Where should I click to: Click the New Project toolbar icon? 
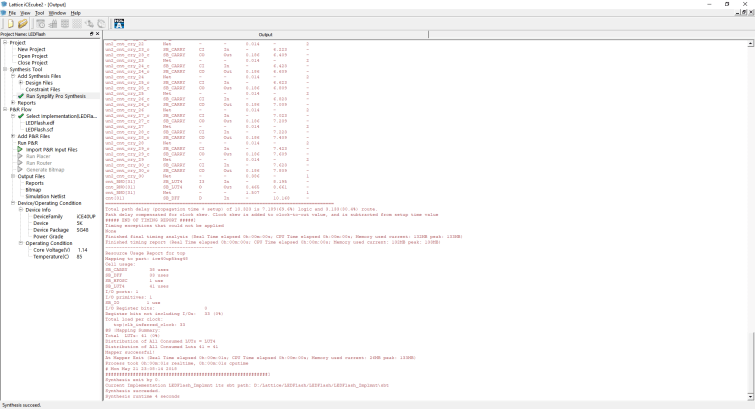pyautogui.click(x=10, y=23)
